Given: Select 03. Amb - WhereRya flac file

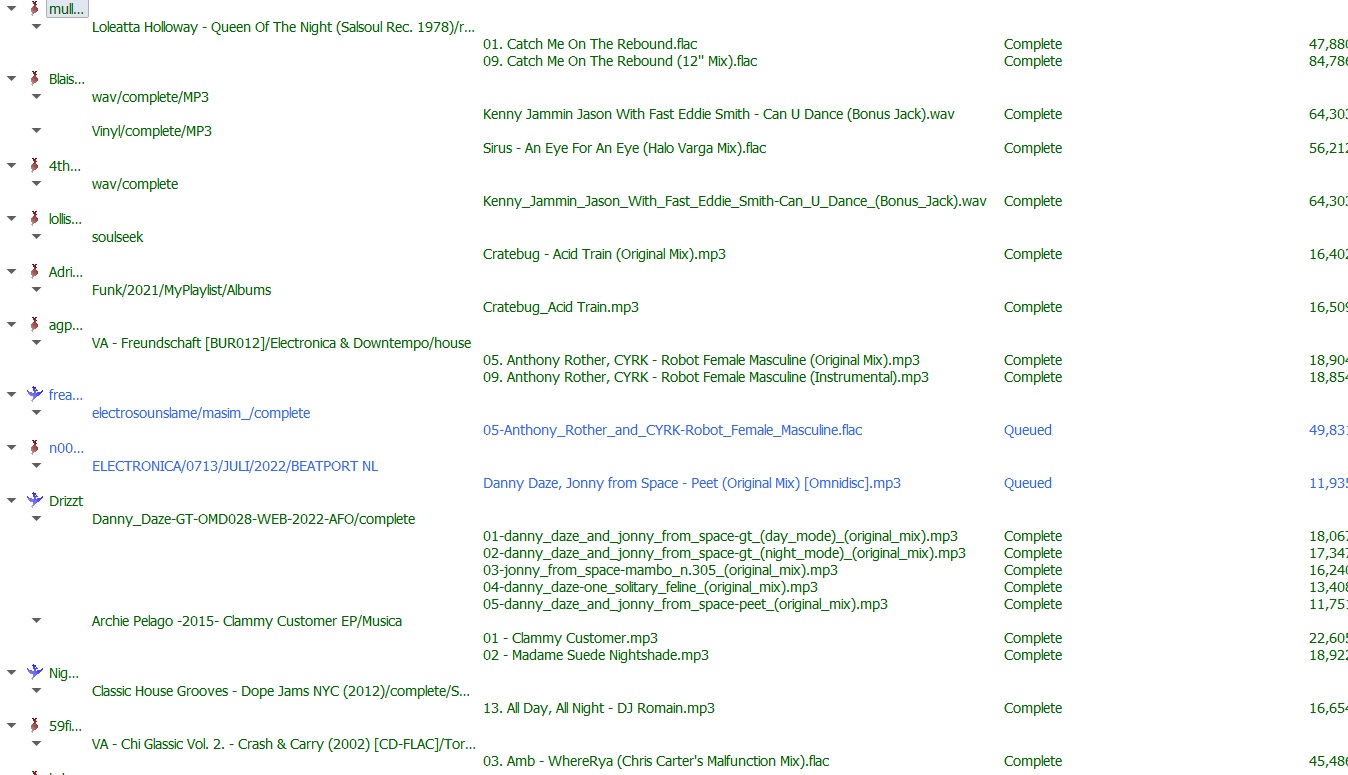Looking at the screenshot, I should coord(656,761).
